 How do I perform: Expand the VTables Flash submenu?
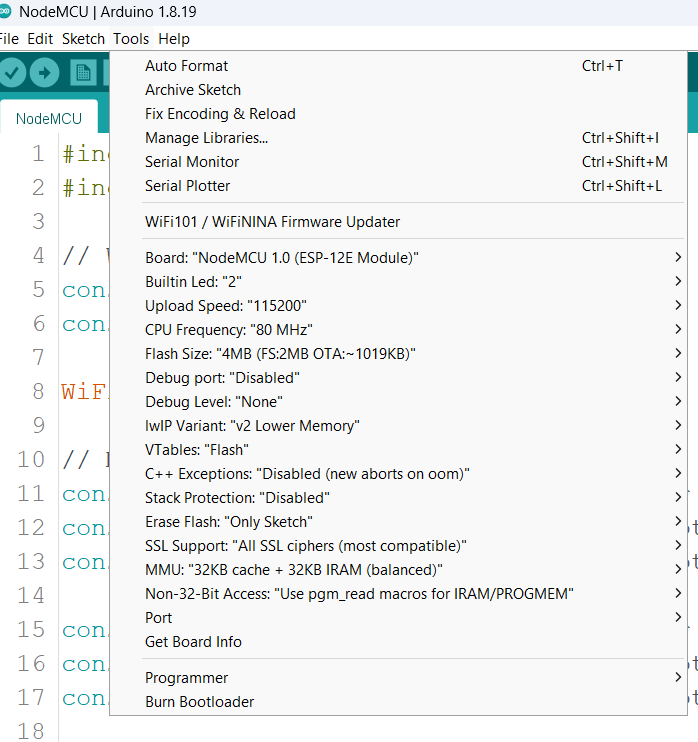click(x=398, y=450)
